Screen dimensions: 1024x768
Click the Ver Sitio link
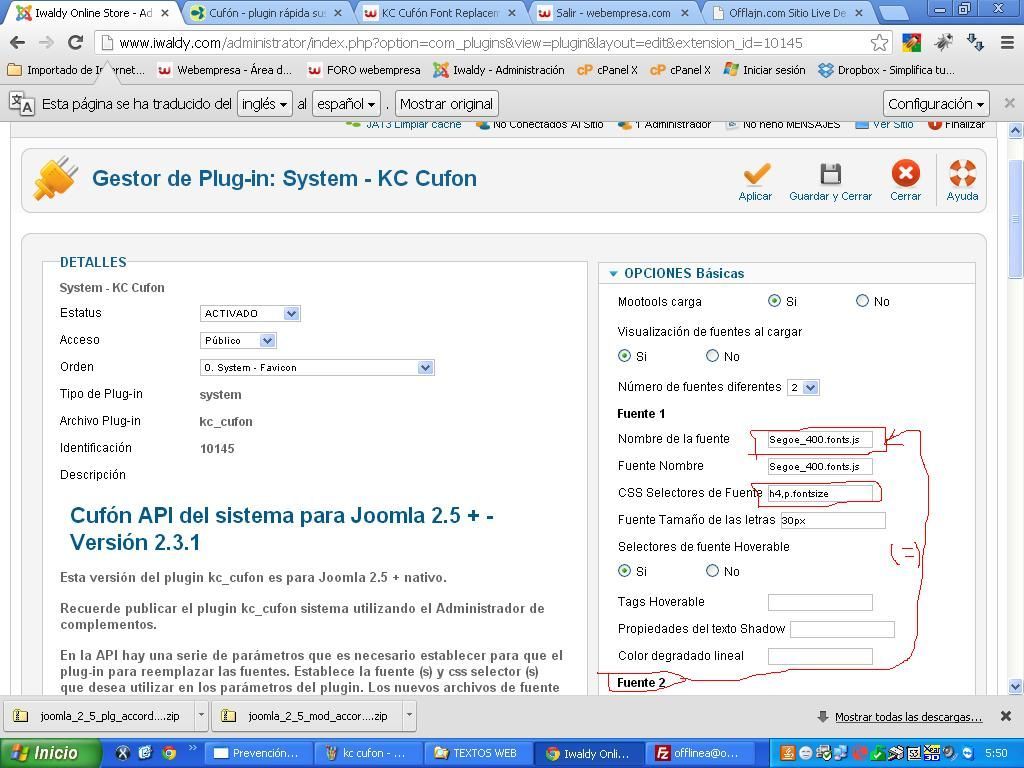[885, 124]
